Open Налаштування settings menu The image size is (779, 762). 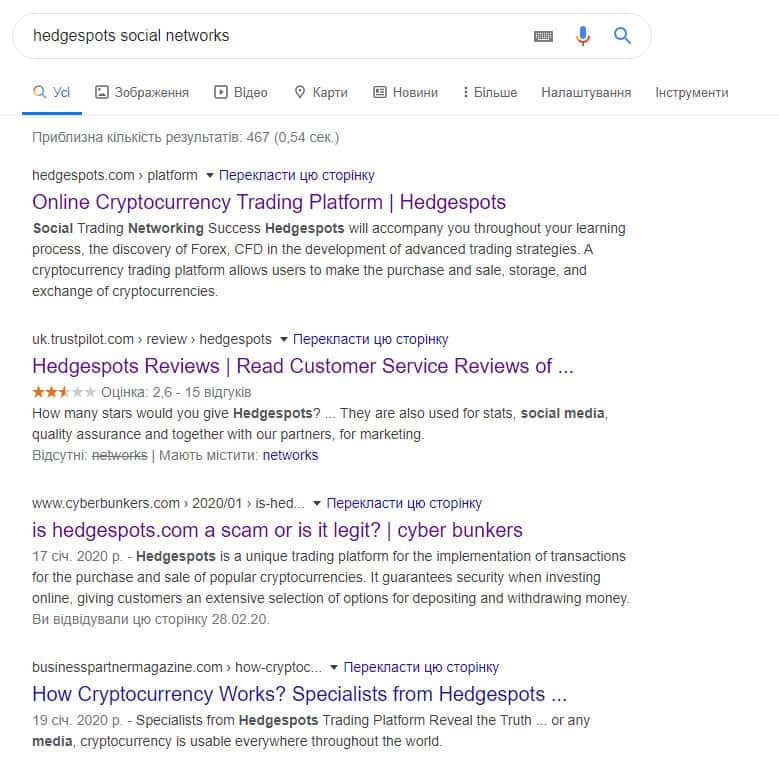point(586,92)
